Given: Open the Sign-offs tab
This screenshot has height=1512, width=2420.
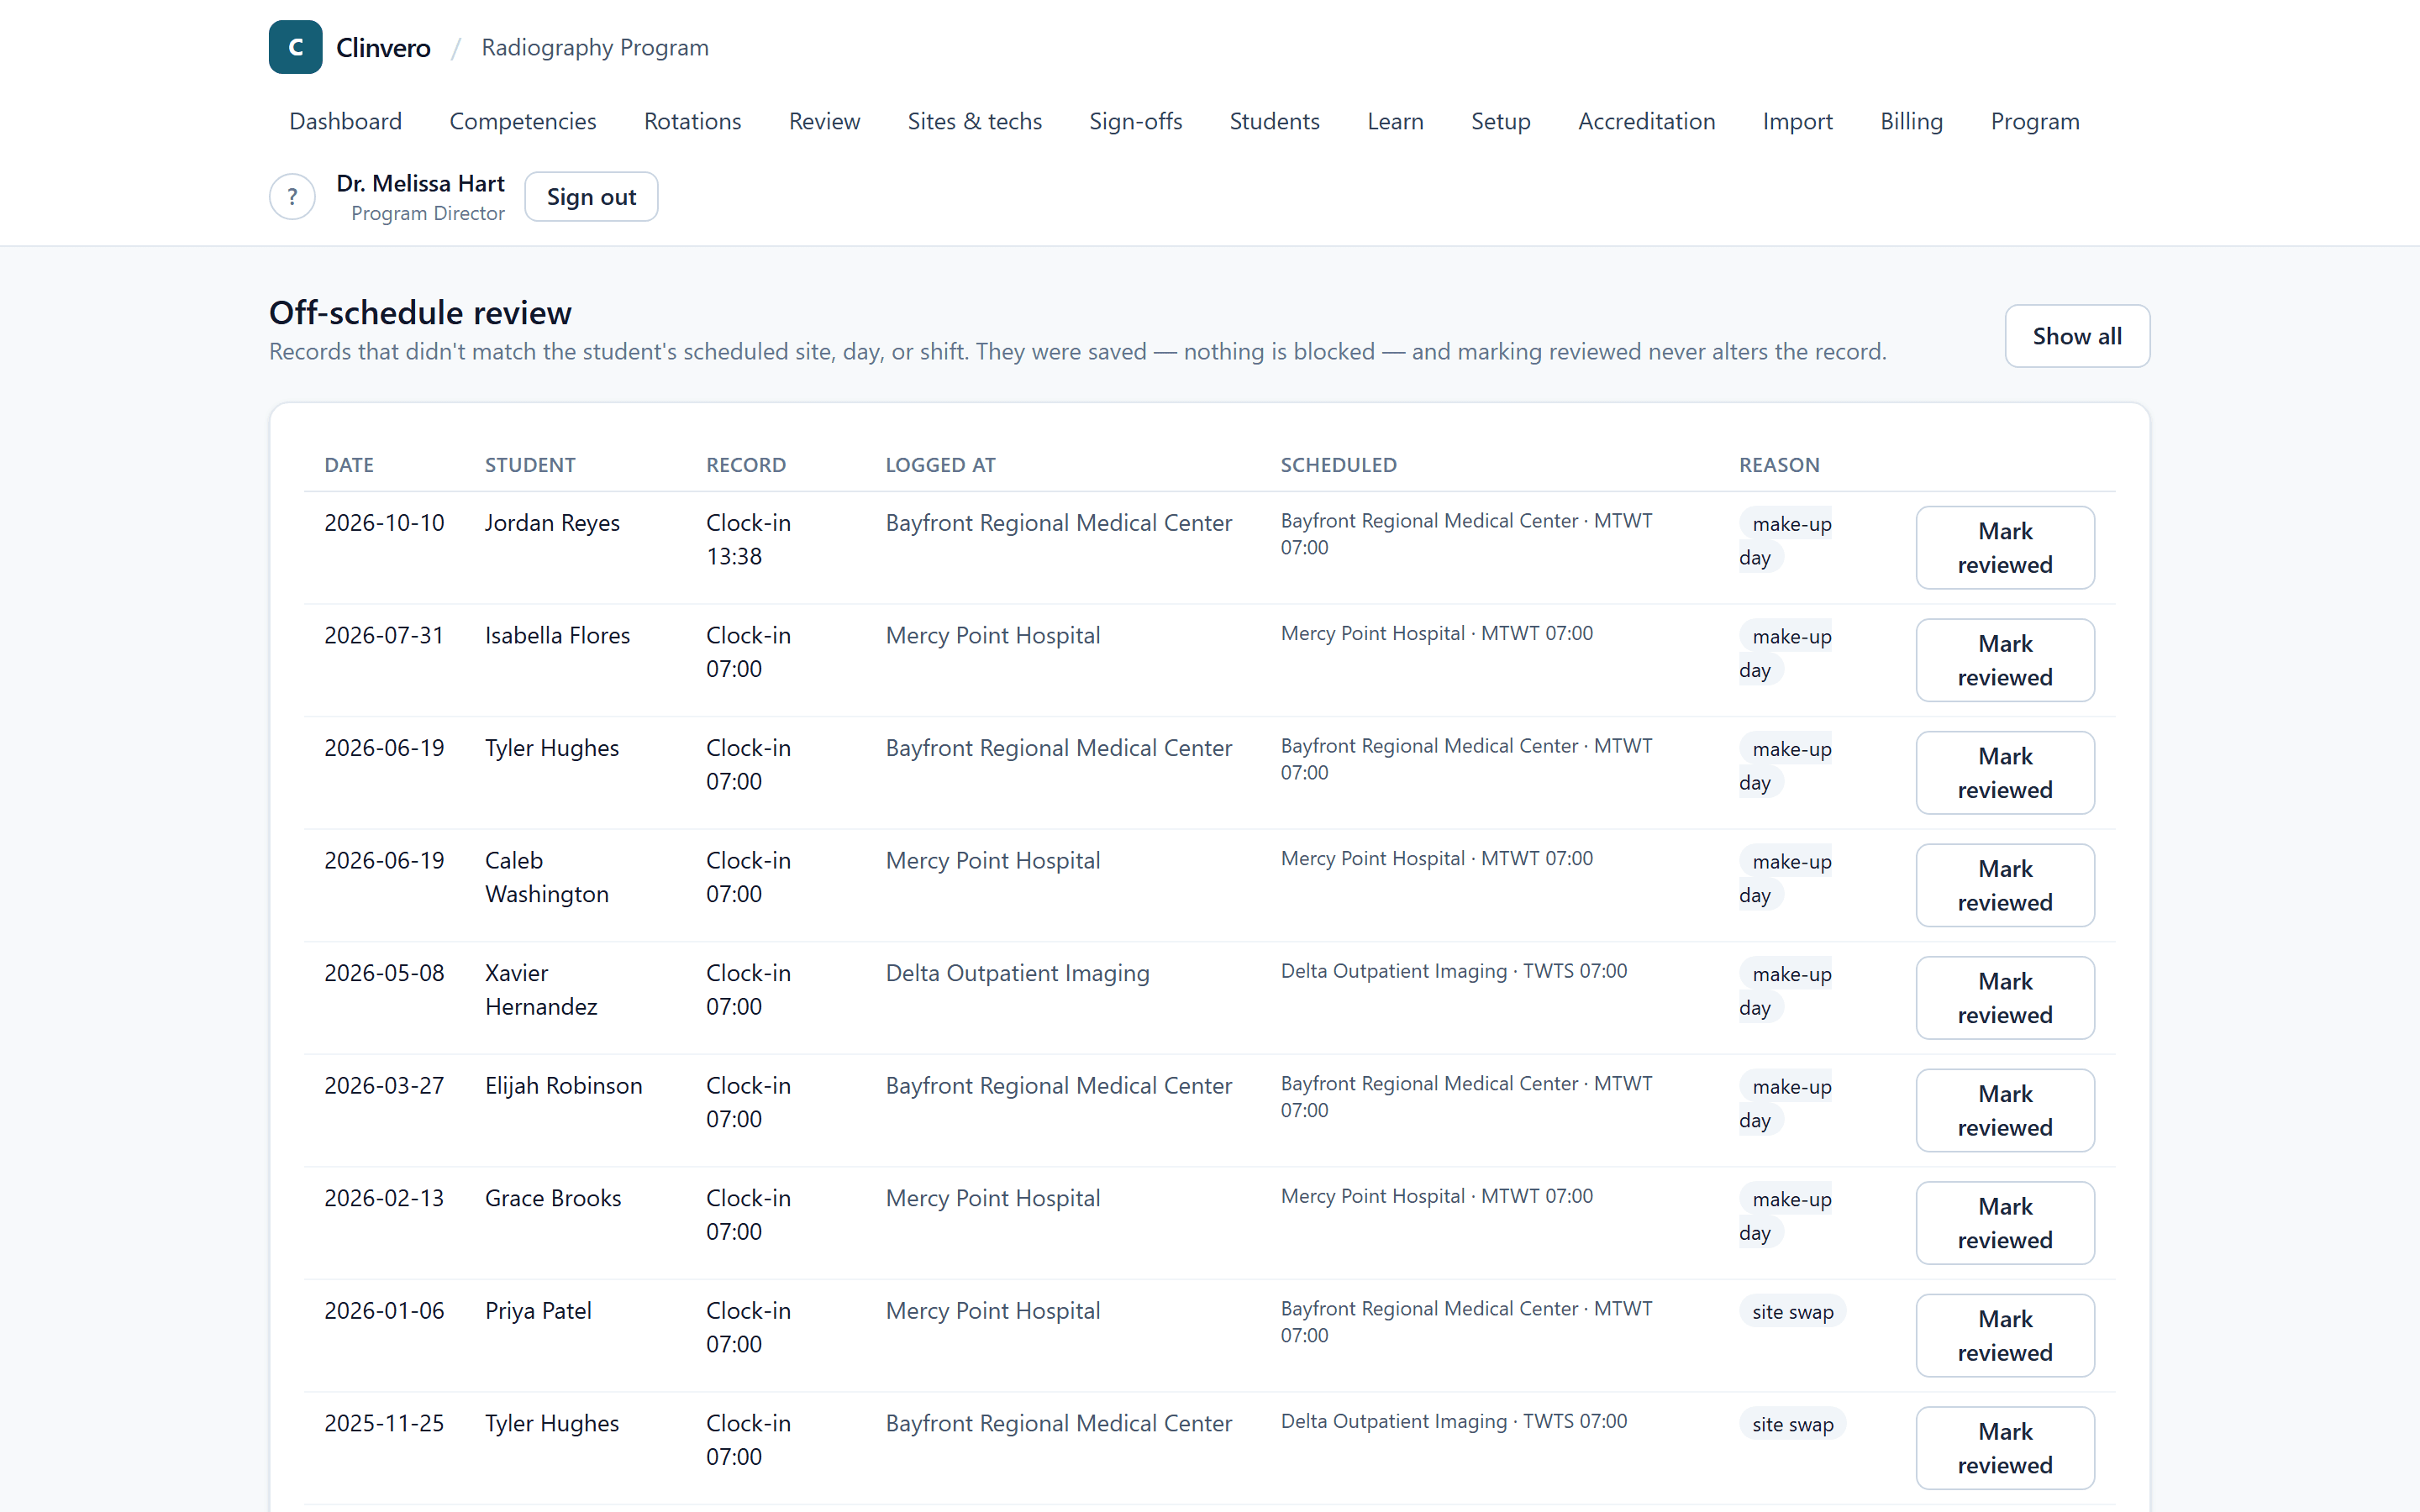Looking at the screenshot, I should tap(1135, 121).
